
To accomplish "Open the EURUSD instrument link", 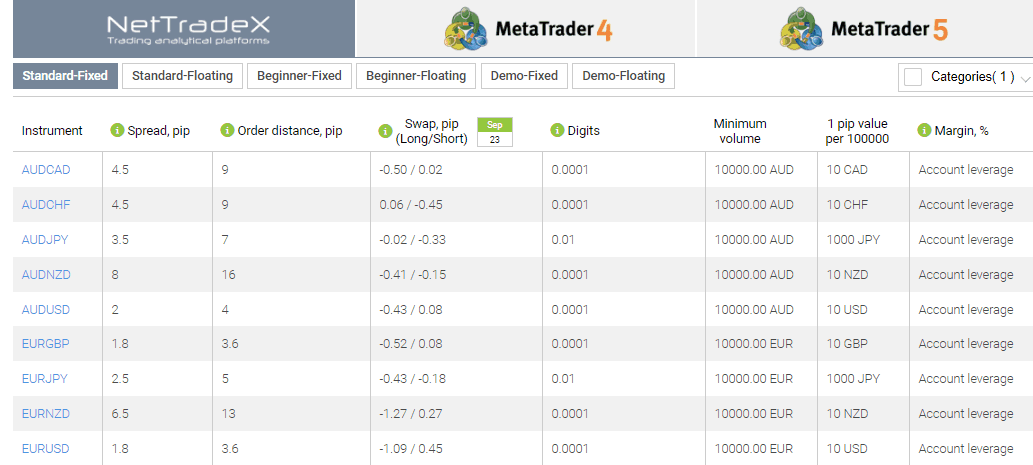I will [x=45, y=449].
